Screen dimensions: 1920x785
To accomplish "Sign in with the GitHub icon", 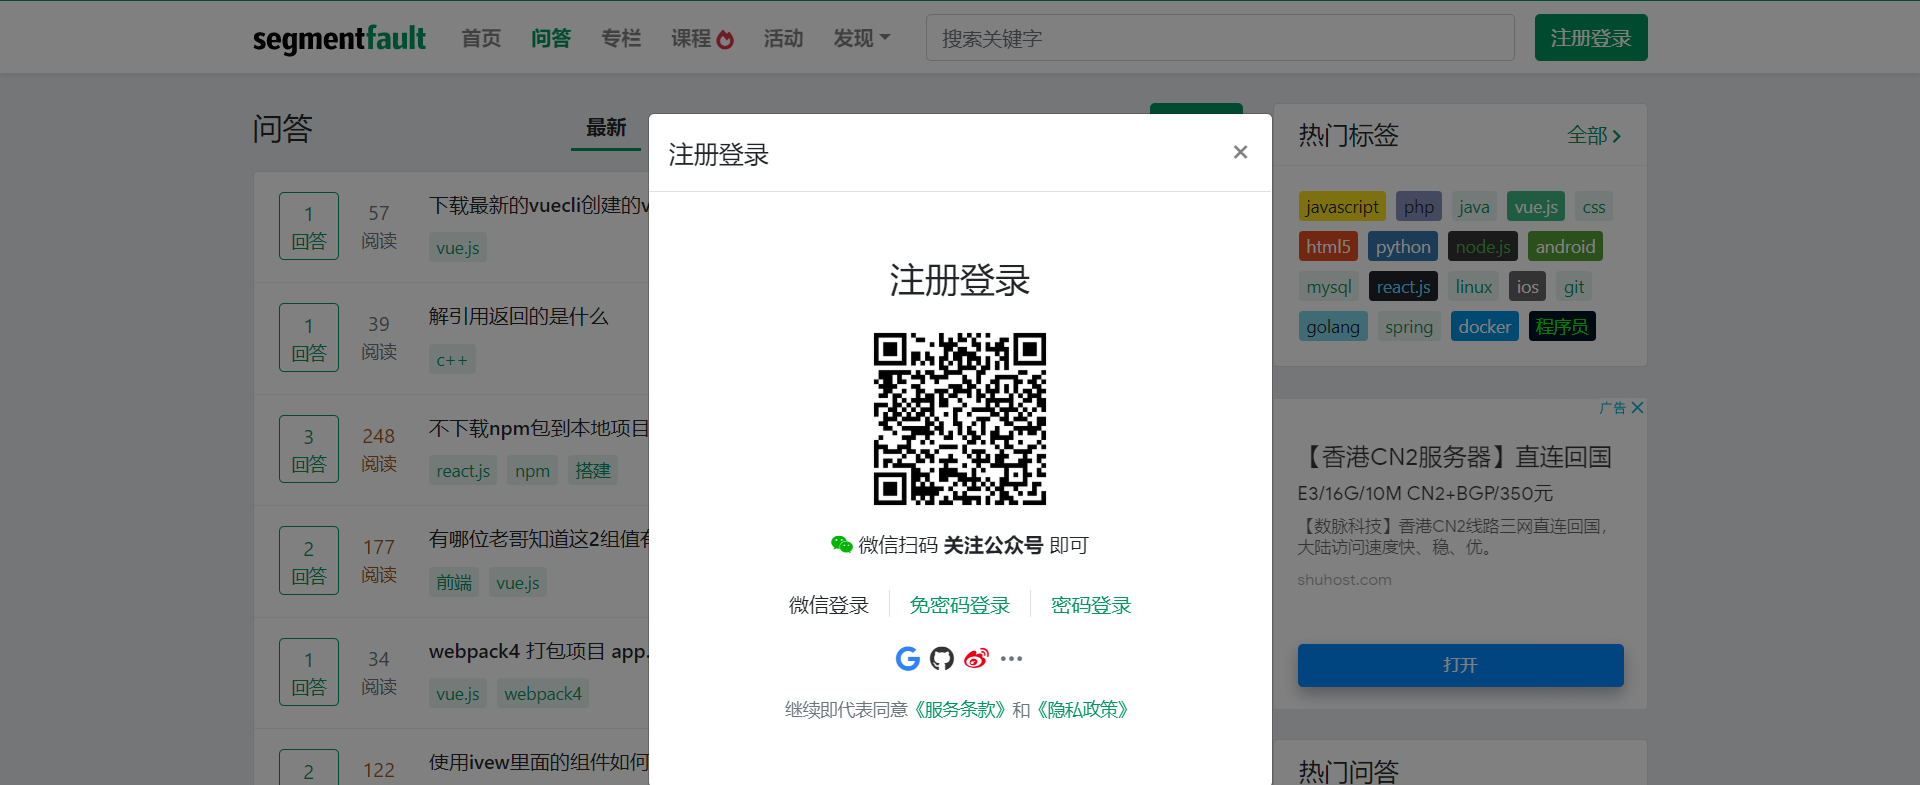I will click(942, 658).
